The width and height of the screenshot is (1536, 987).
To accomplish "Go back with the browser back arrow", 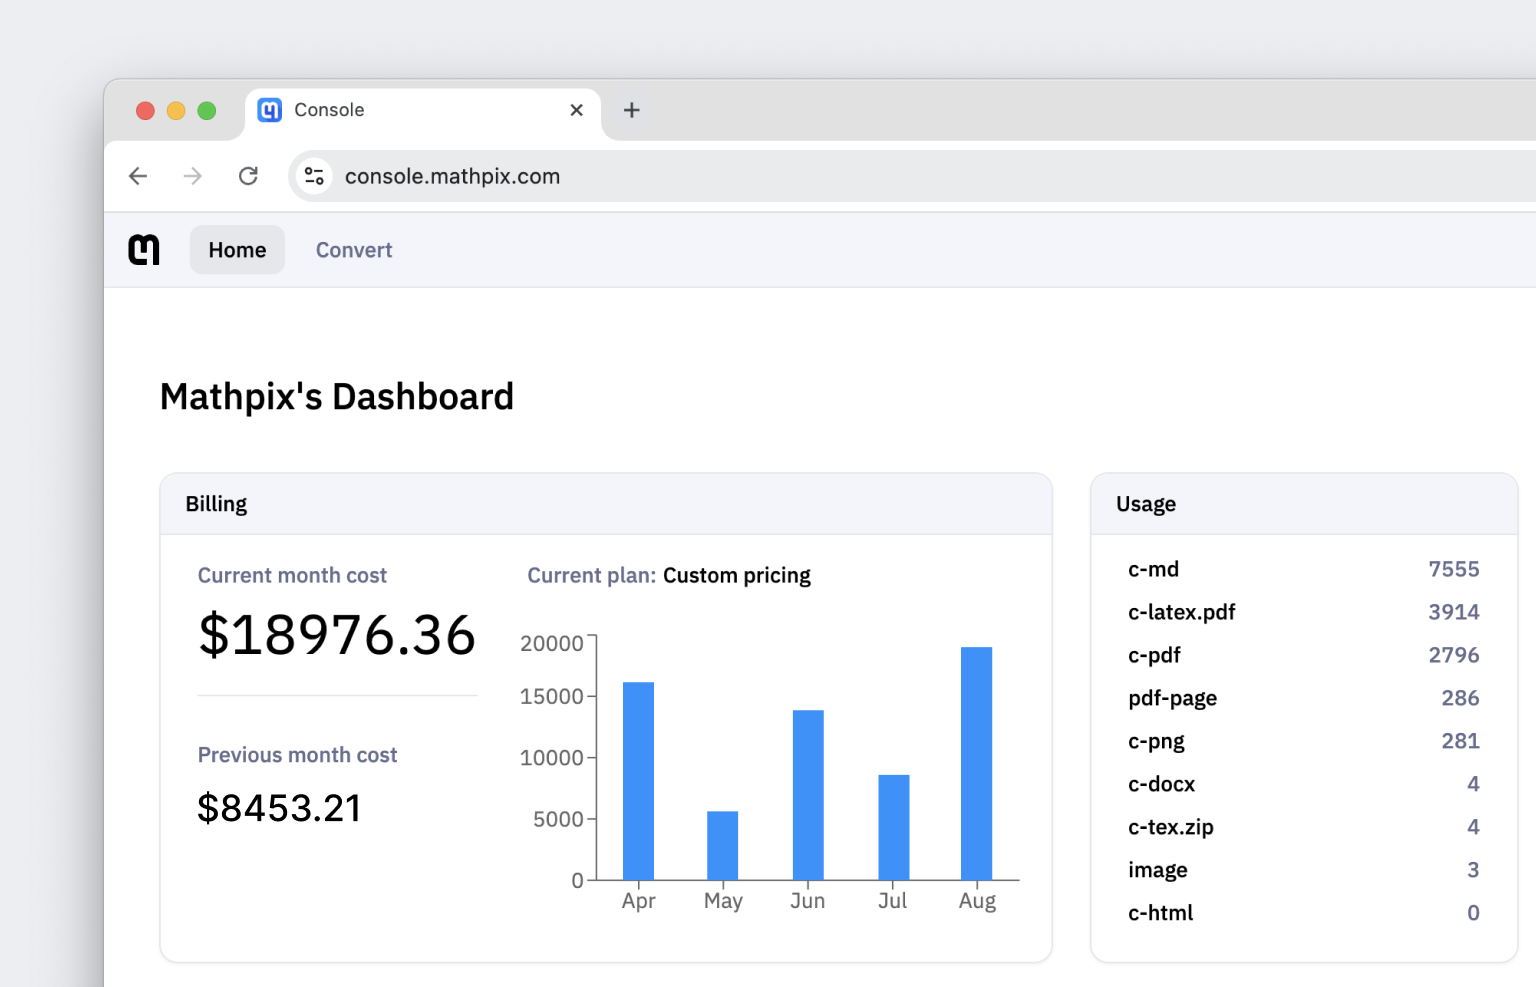I will pyautogui.click(x=138, y=176).
